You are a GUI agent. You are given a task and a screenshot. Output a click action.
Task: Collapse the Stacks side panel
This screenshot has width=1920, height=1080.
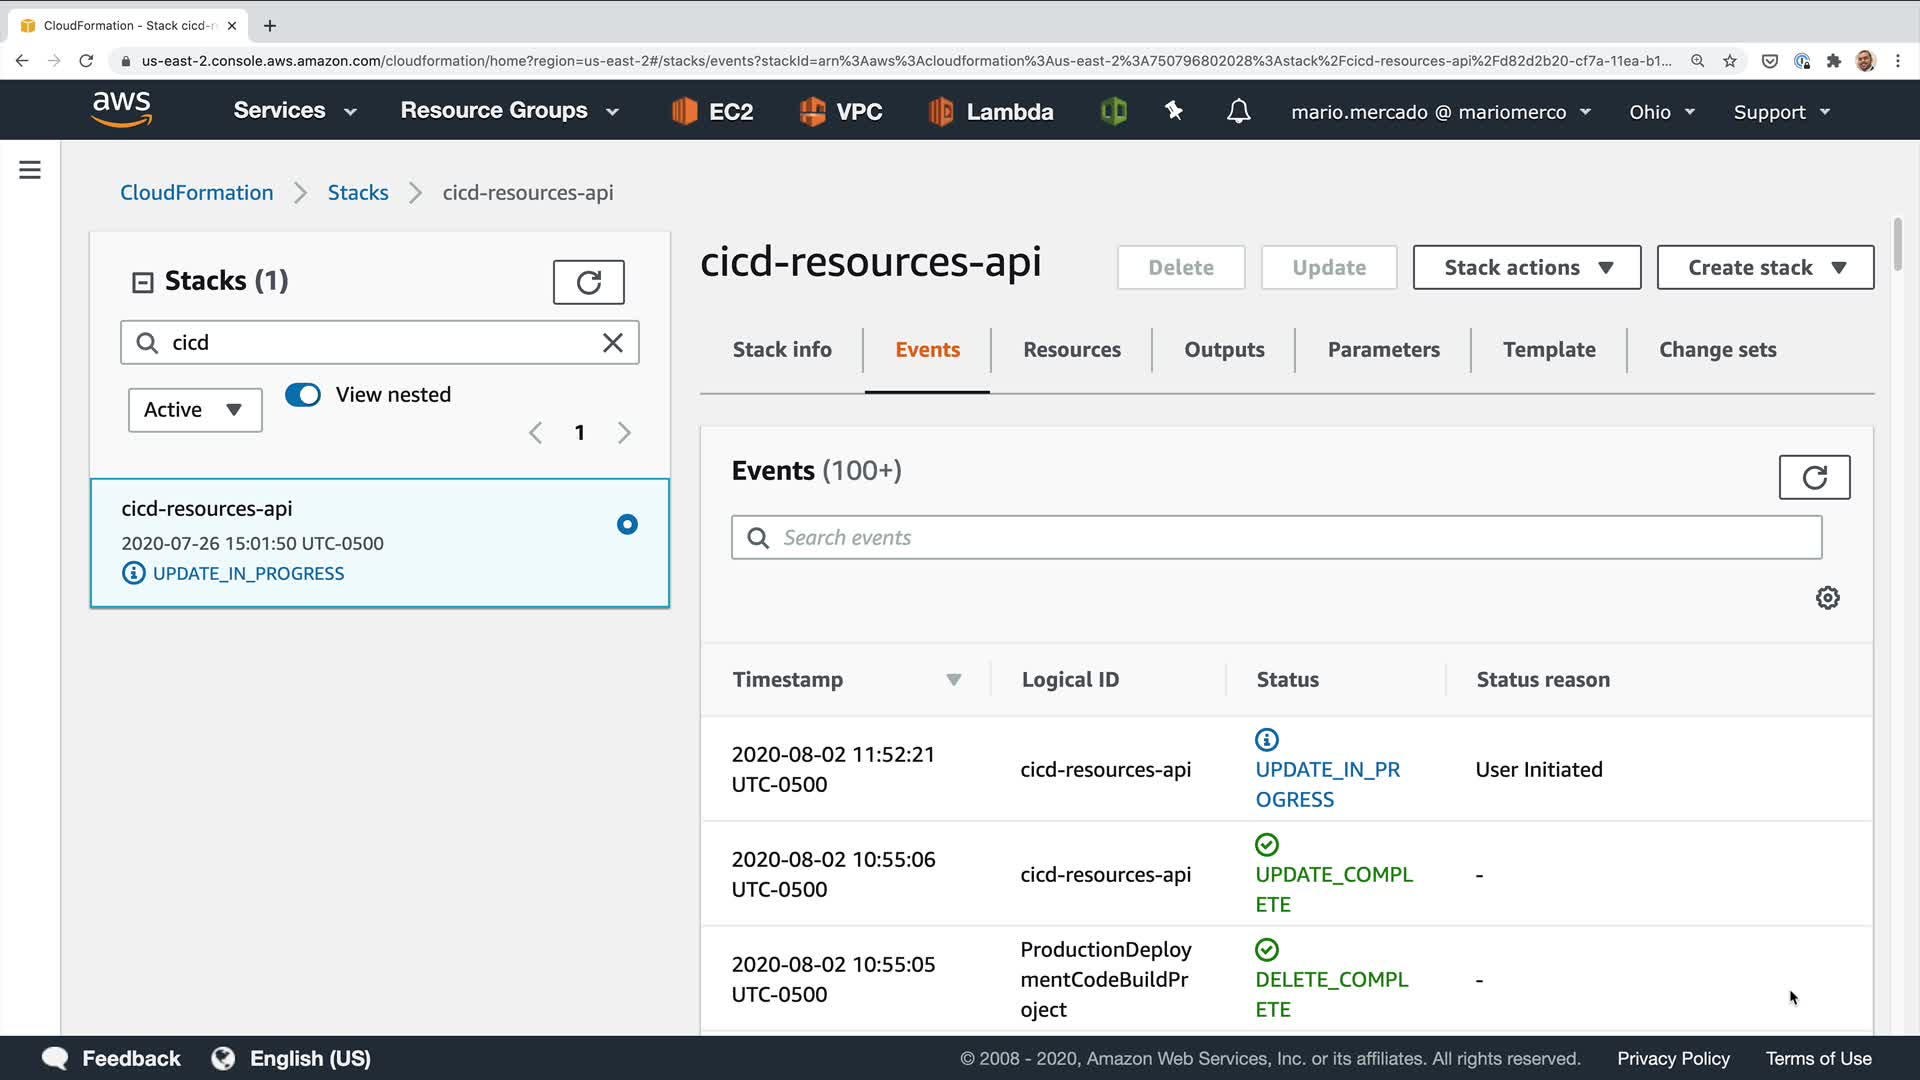tap(143, 282)
